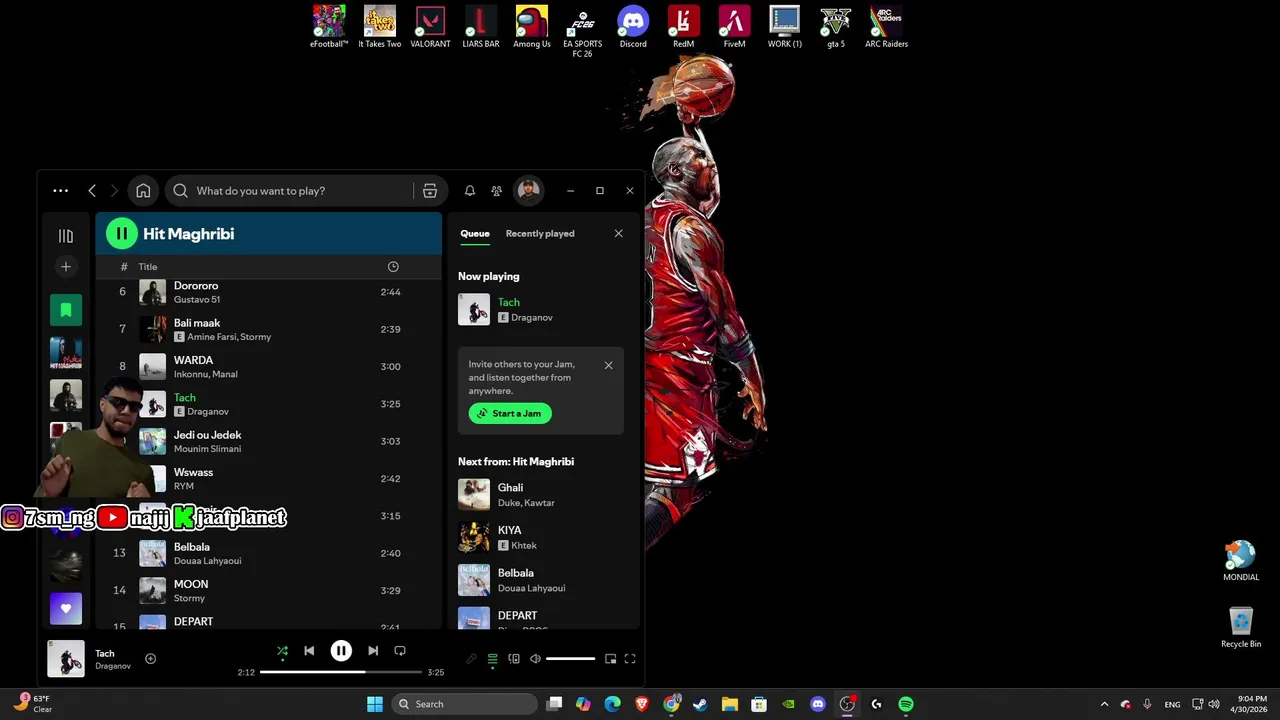
Task: Select queued song Ghali by Duke, Kawtar
Action: [540, 494]
